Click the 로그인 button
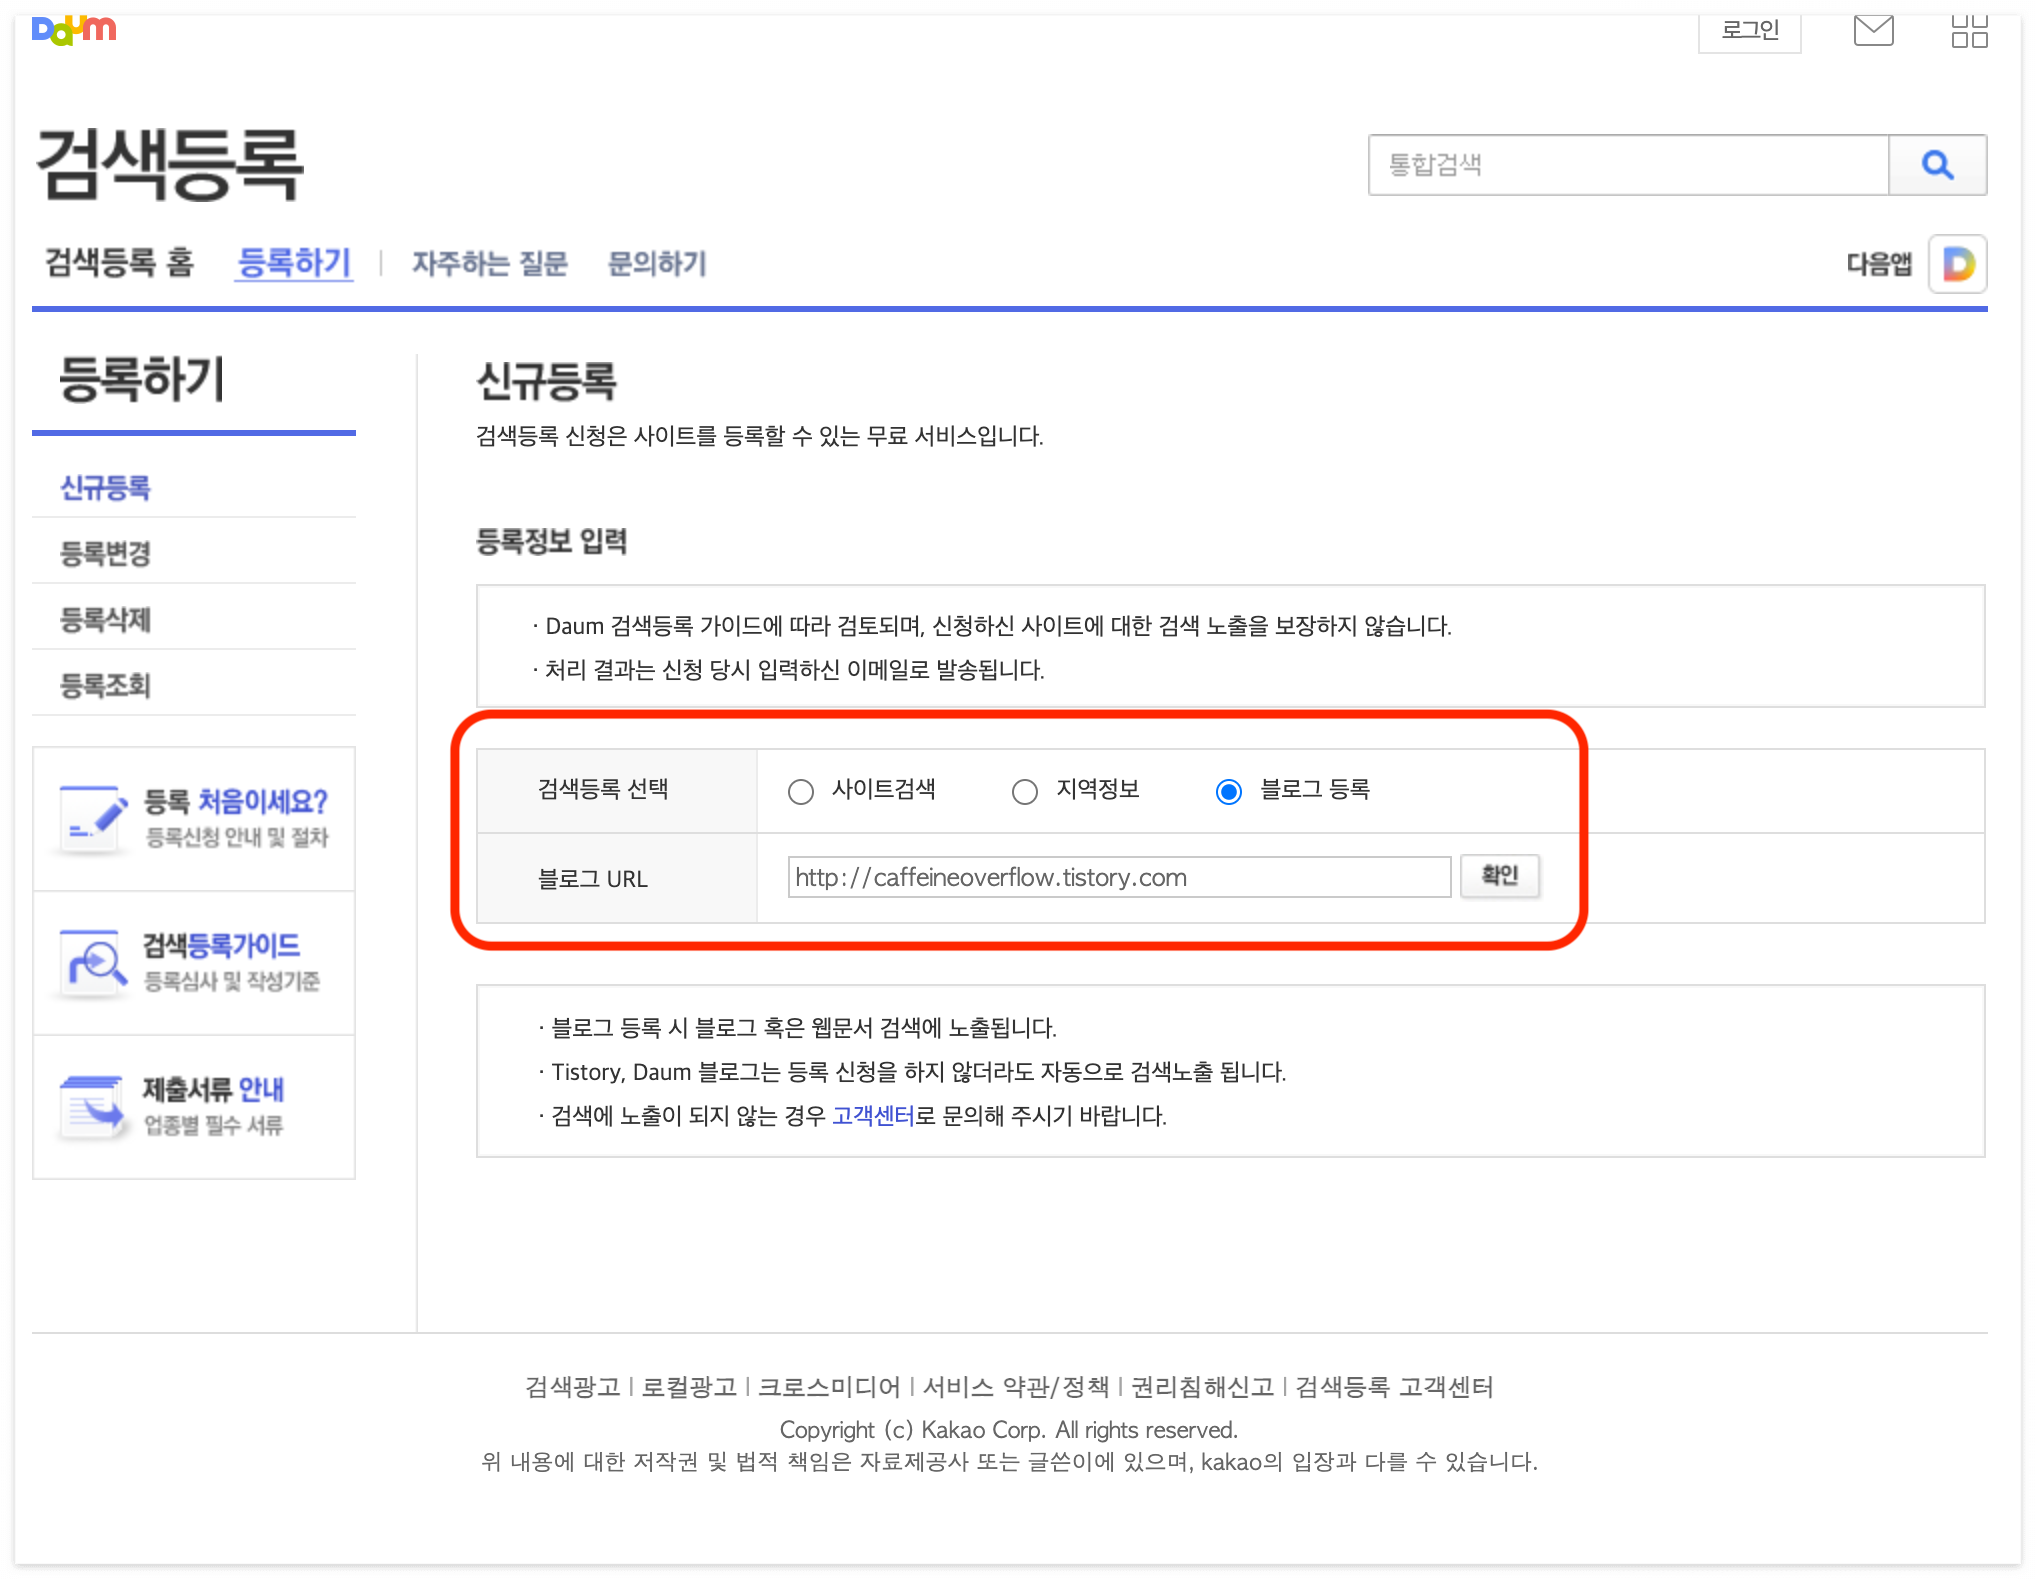Screen dimensions: 2036x1579 coord(1749,31)
